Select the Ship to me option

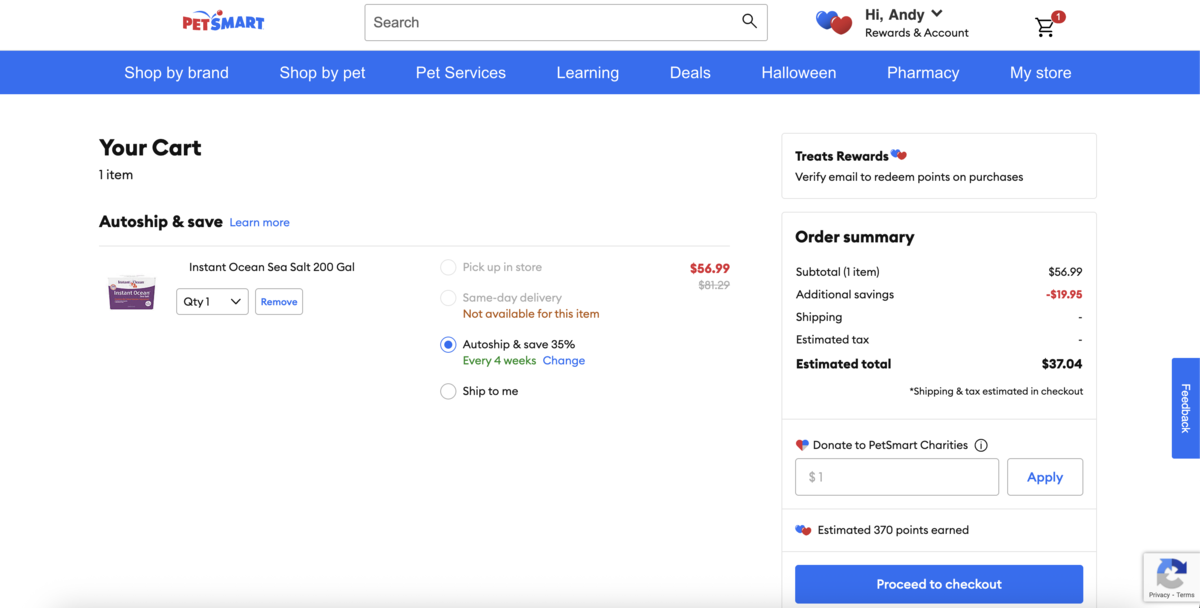[x=448, y=392]
